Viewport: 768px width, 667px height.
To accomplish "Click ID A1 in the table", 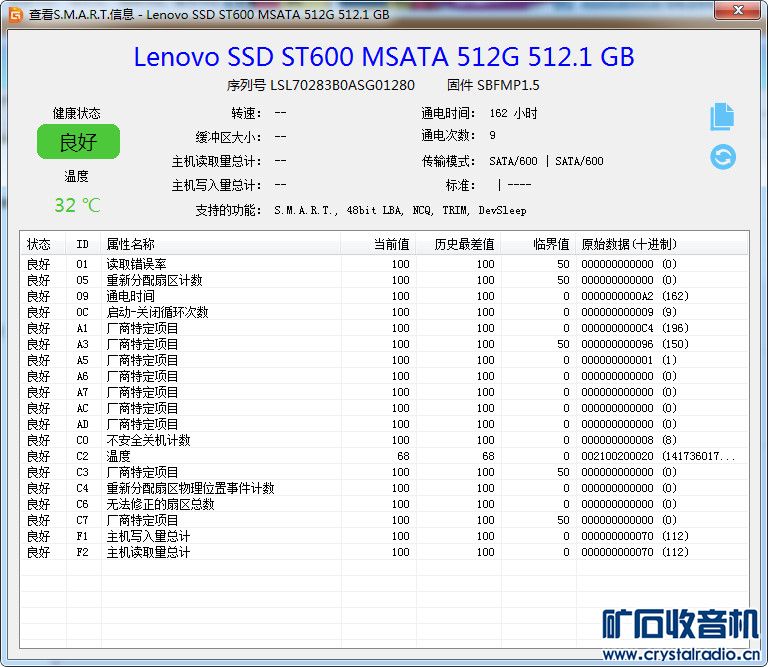I will coord(82,328).
